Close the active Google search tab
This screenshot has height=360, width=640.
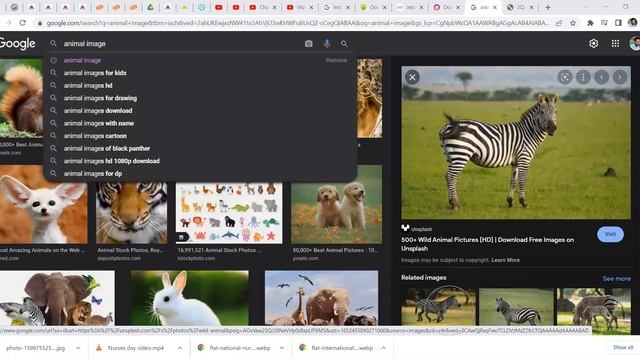point(495,7)
